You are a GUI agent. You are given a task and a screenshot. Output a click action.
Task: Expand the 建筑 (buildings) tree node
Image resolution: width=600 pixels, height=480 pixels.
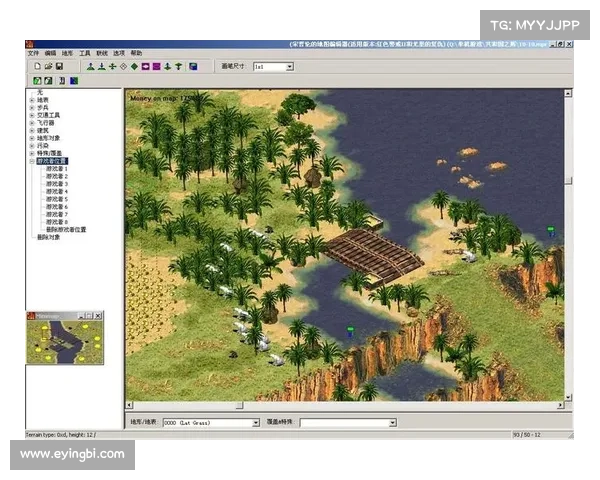coord(32,131)
